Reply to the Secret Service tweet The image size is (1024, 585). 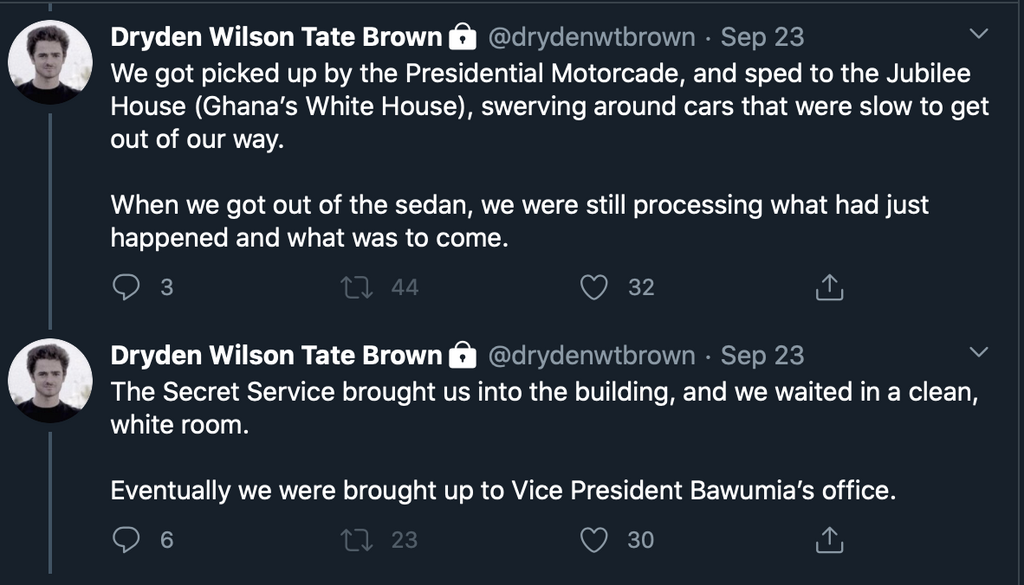[127, 540]
